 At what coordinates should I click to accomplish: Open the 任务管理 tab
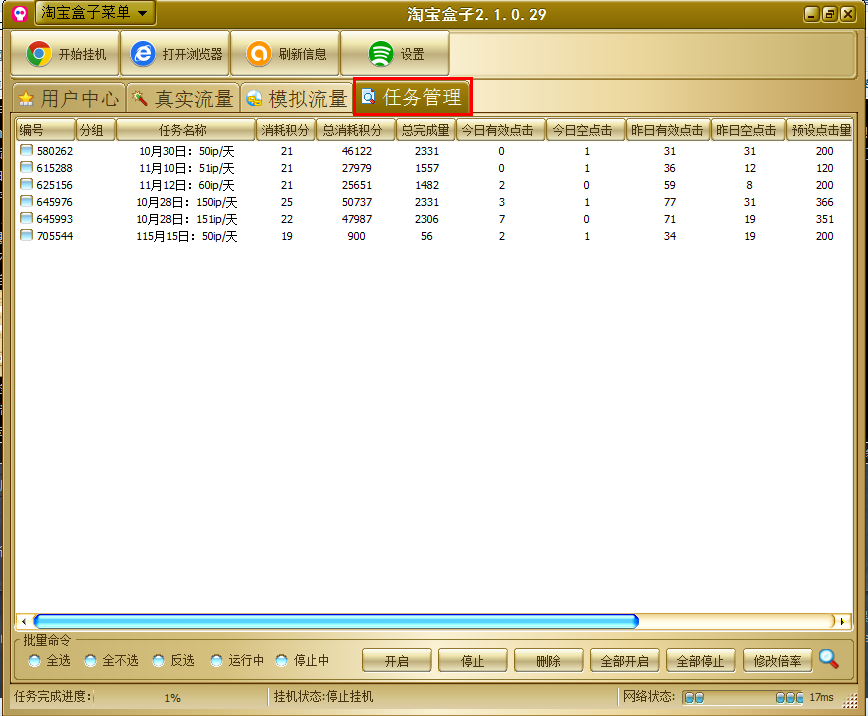[412, 97]
